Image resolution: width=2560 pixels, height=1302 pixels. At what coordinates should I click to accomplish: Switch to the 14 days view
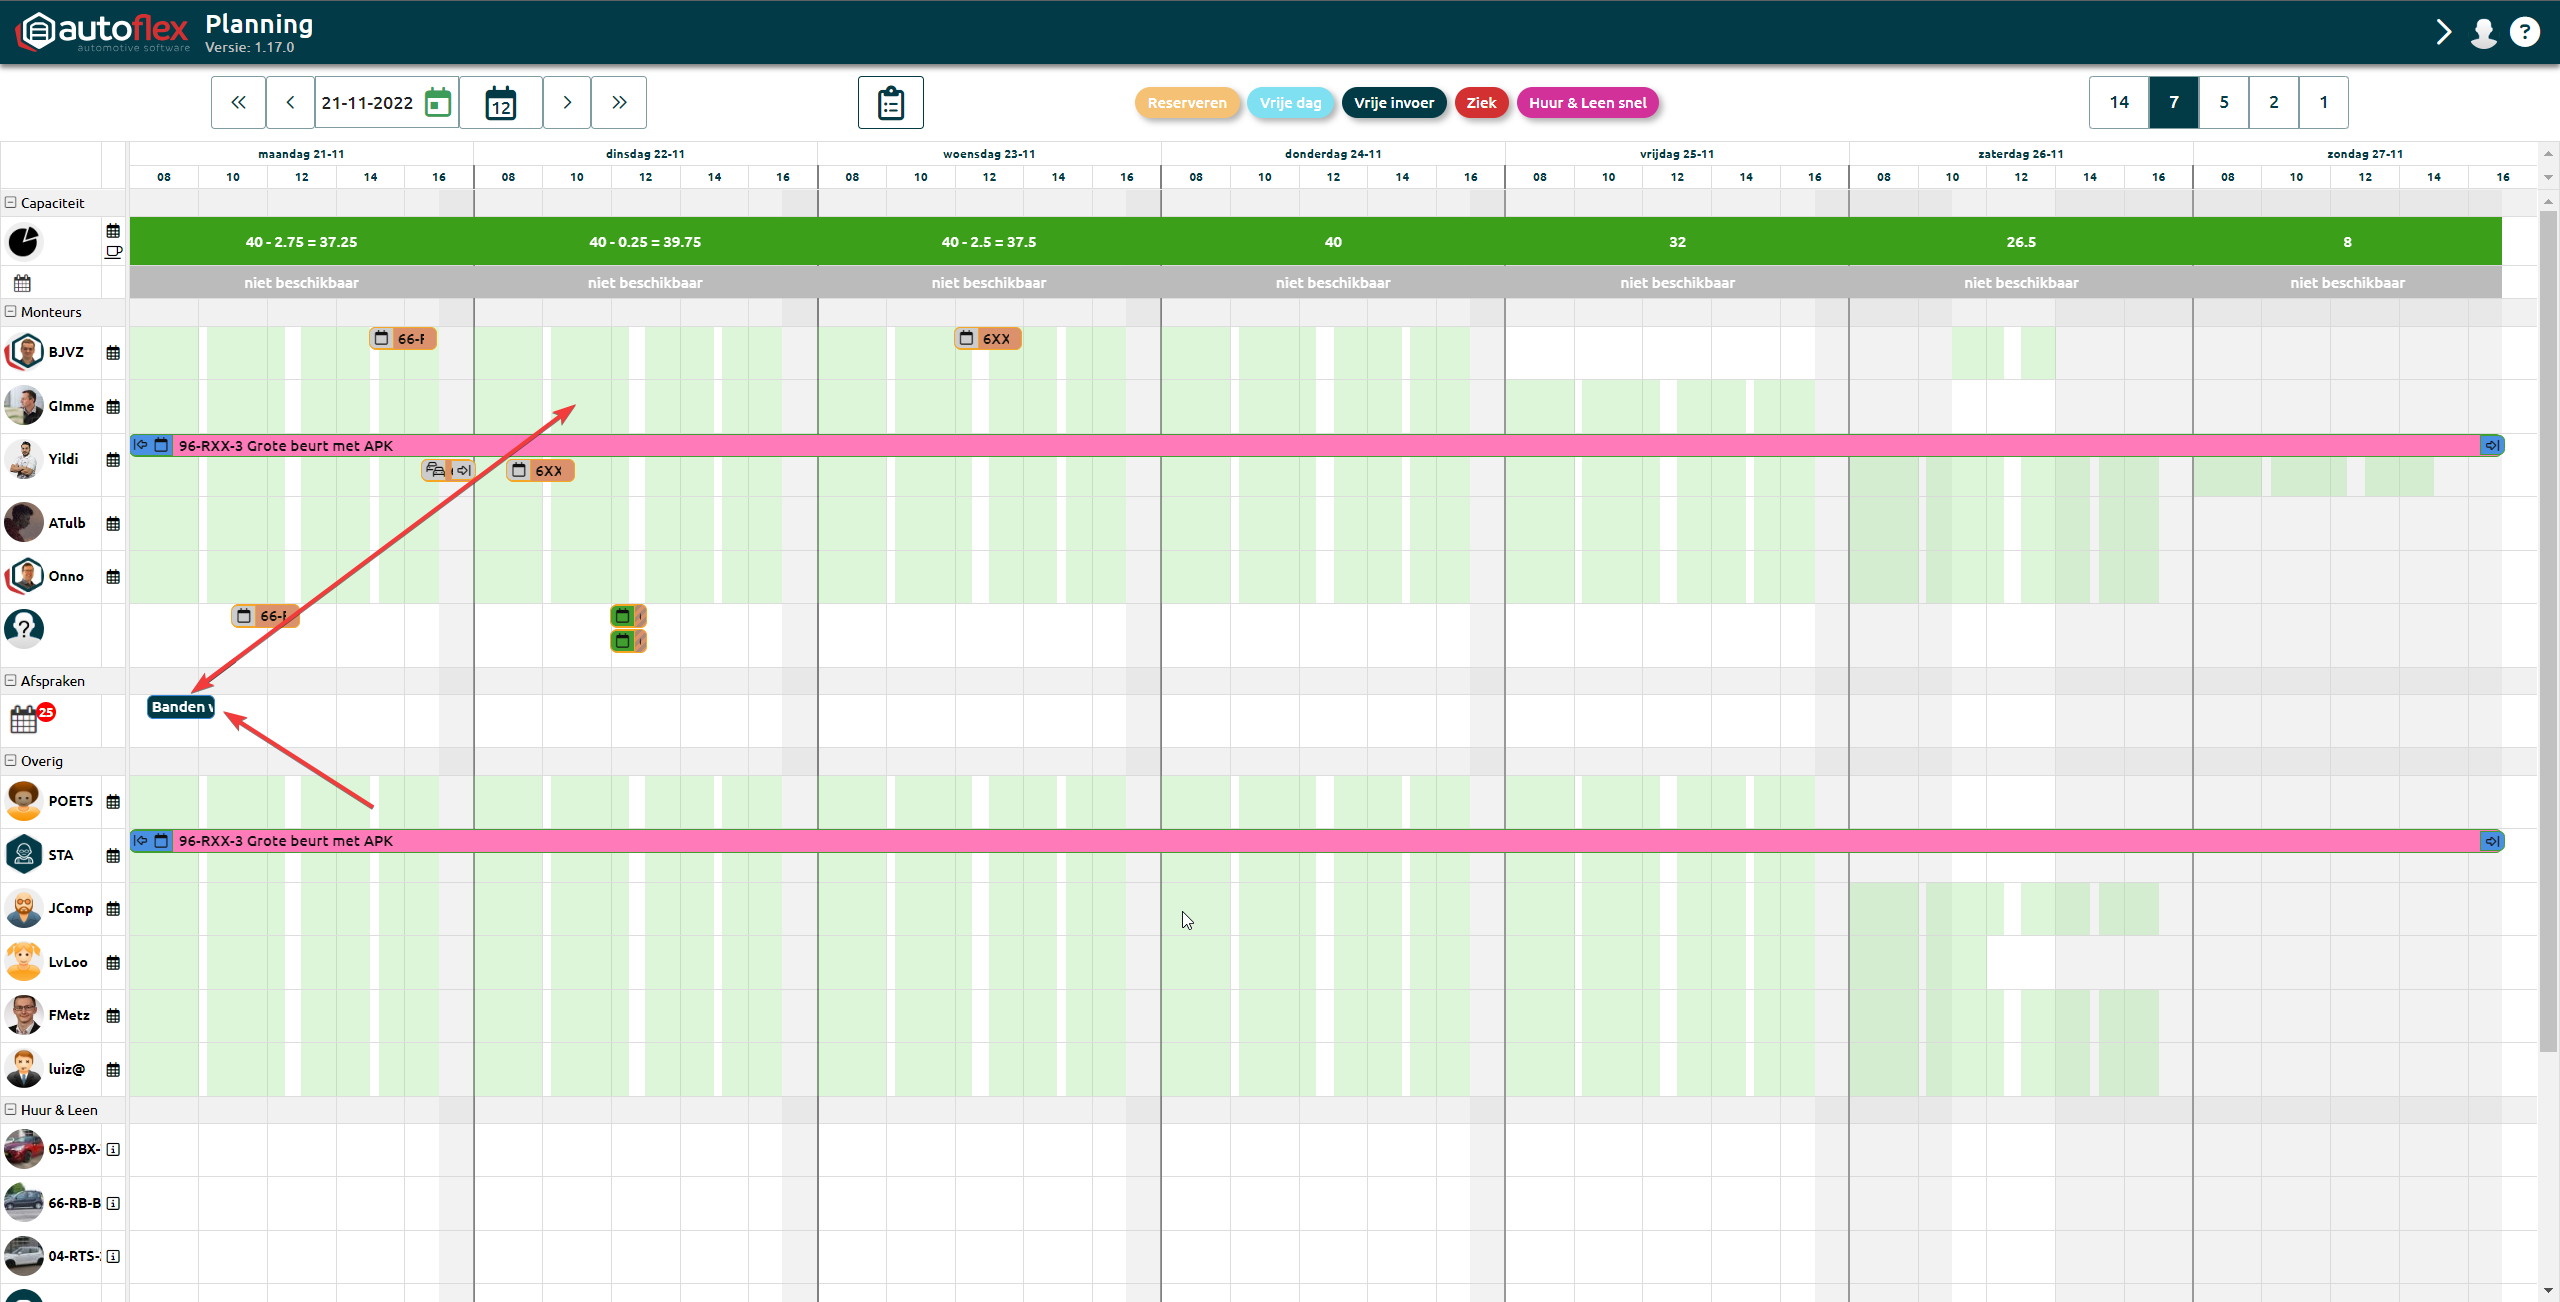2119,102
